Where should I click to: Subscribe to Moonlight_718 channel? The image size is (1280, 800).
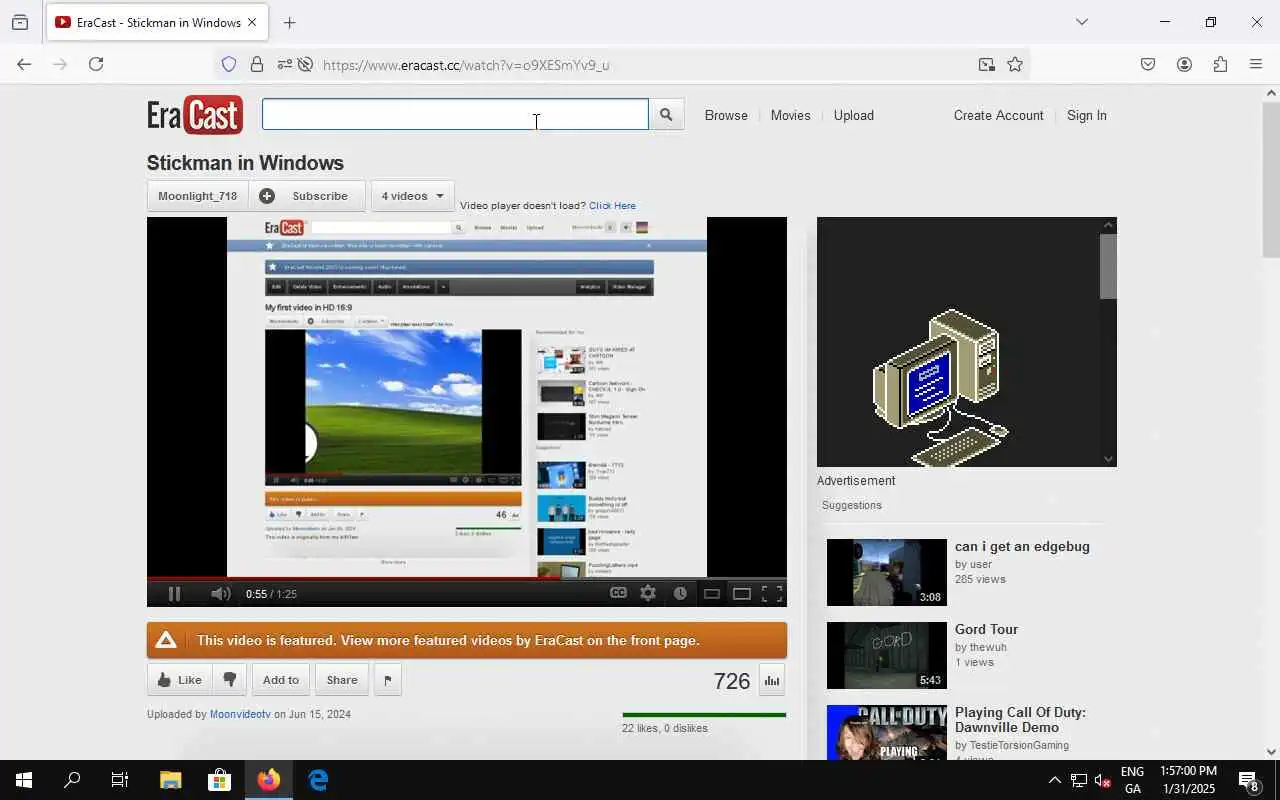pyautogui.click(x=307, y=196)
